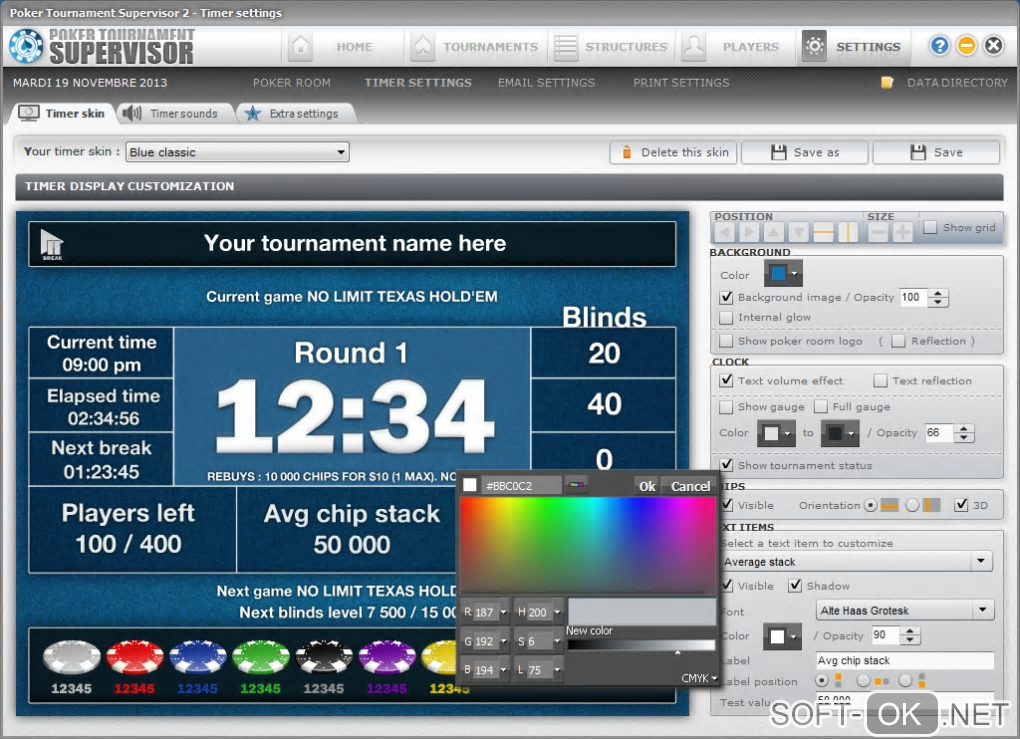
Task: Toggle the 3D chips checkbox
Action: click(961, 505)
